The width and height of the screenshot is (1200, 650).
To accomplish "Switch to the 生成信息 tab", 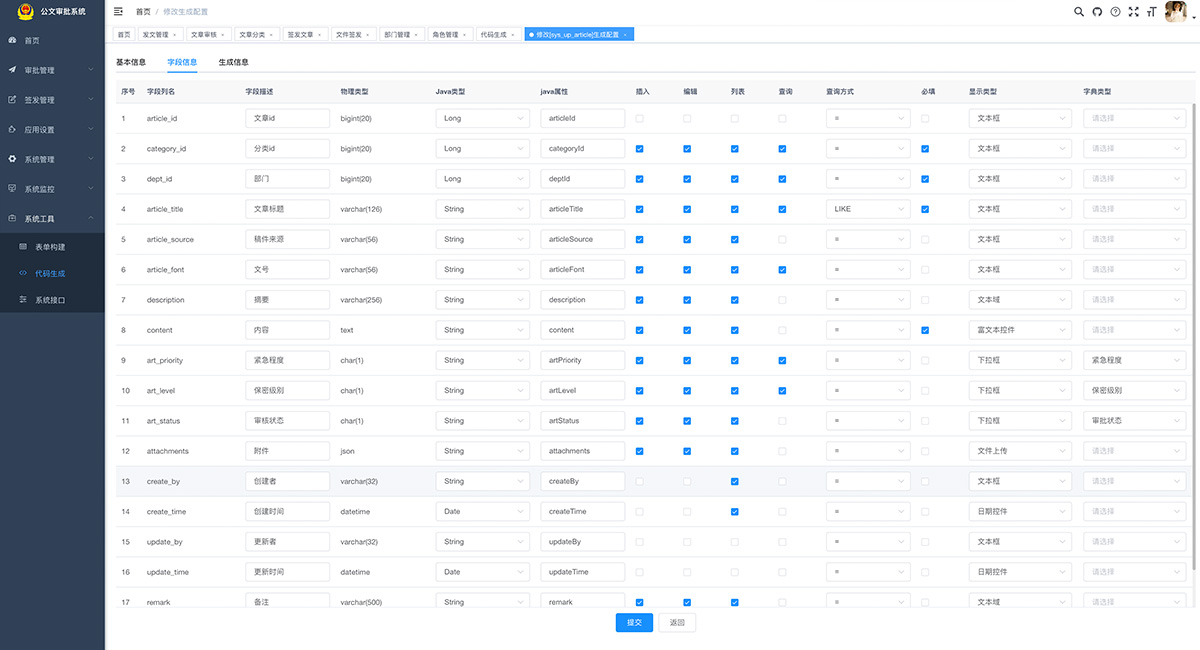I will coord(233,62).
